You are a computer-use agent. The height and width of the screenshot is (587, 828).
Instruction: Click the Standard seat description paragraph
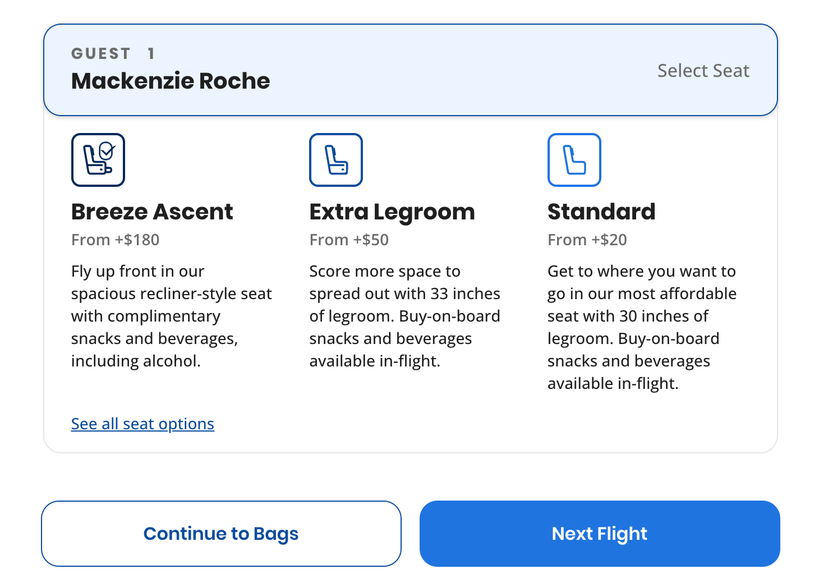[642, 327]
